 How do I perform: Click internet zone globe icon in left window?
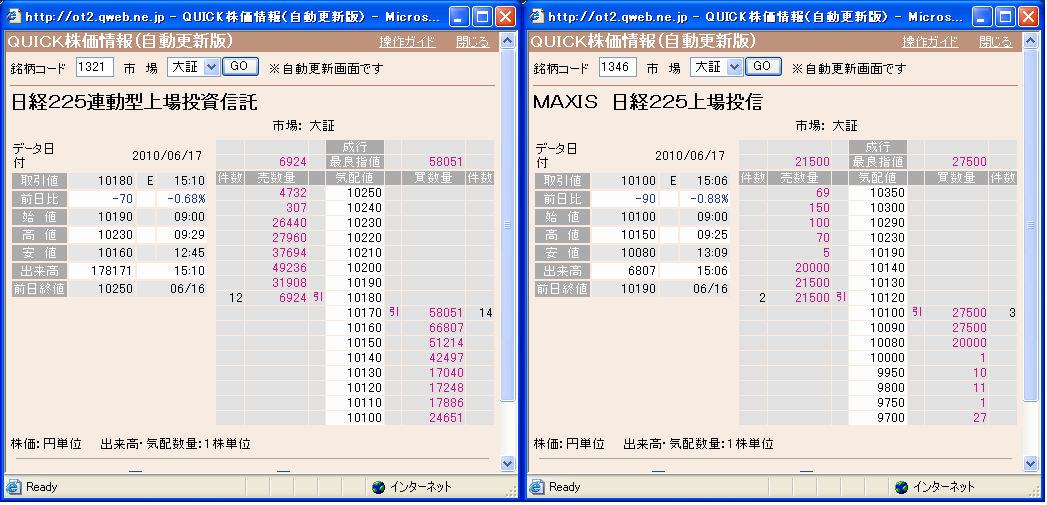tap(379, 487)
